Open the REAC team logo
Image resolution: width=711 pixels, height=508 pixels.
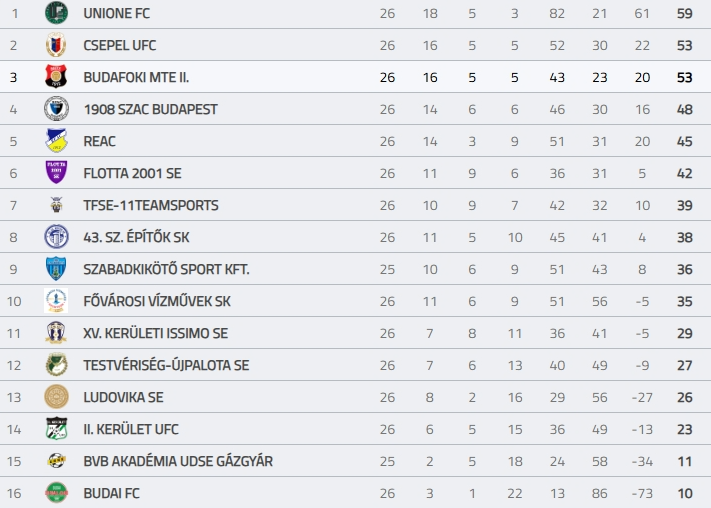coord(56,141)
